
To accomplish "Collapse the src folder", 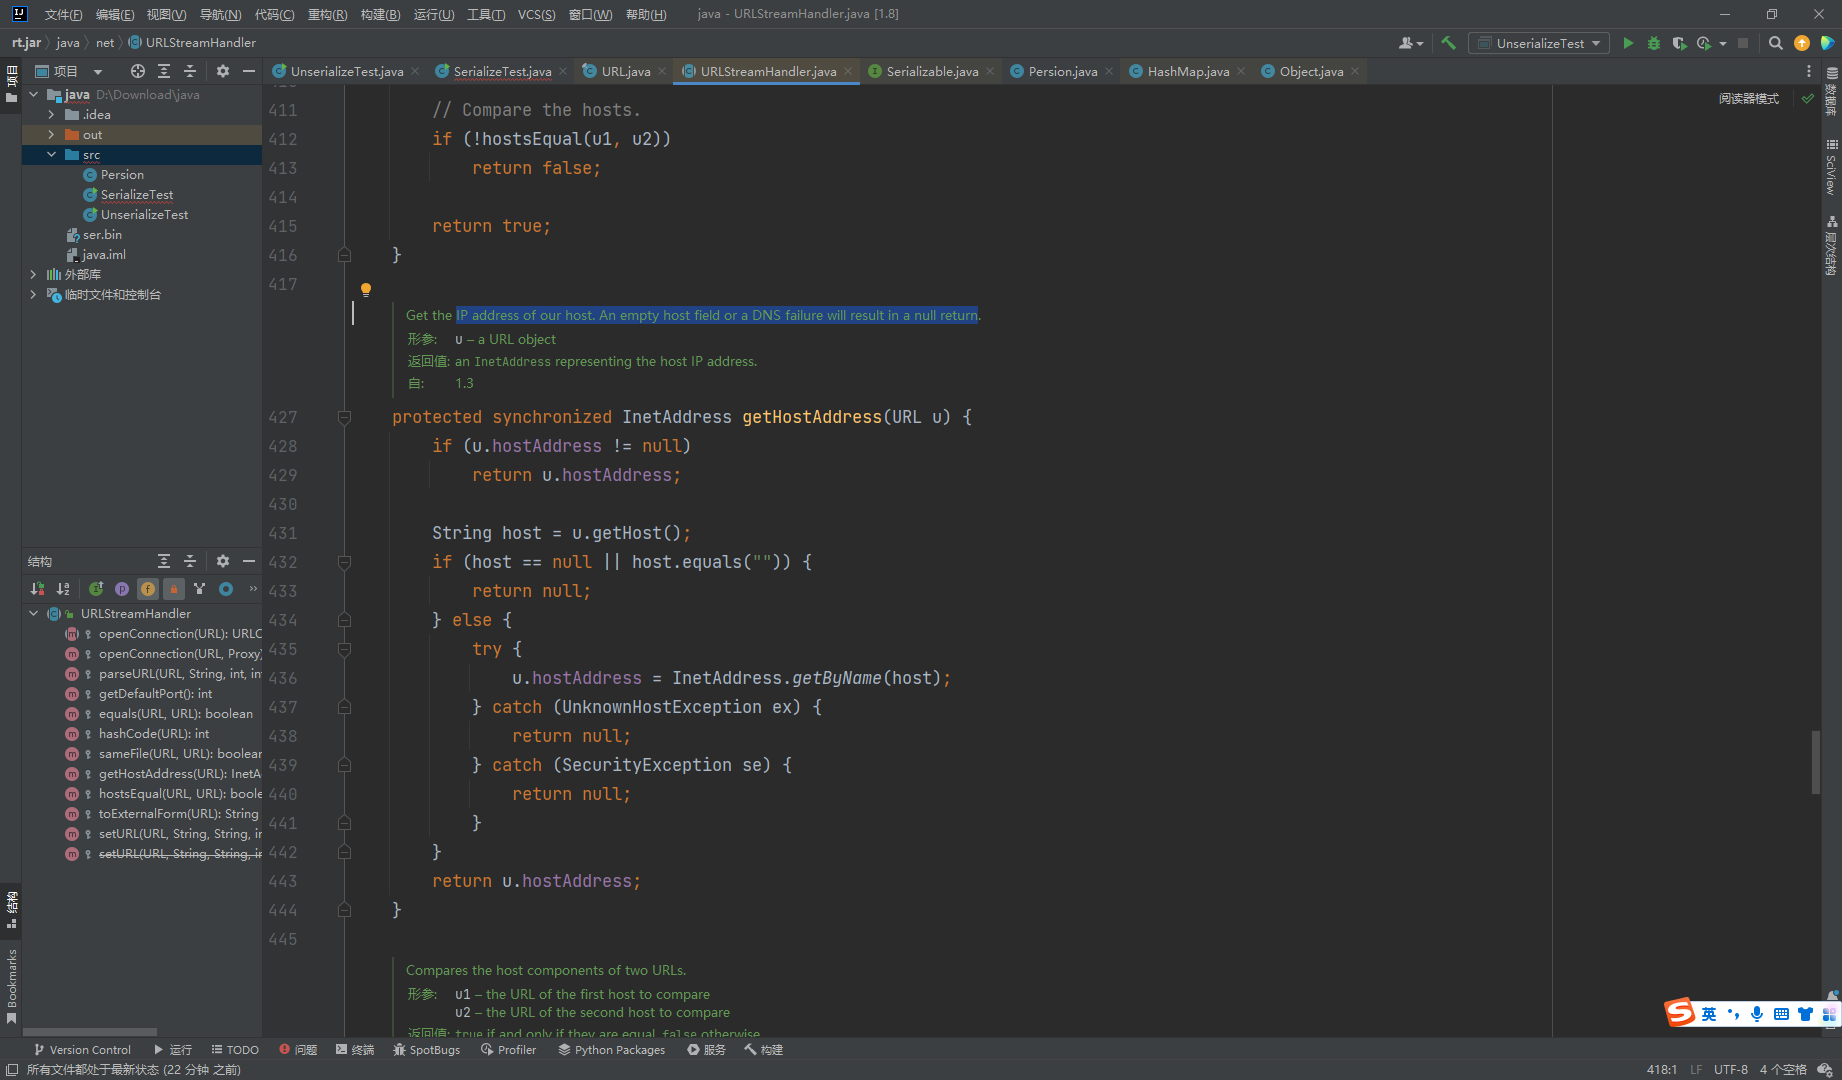I will (x=51, y=155).
